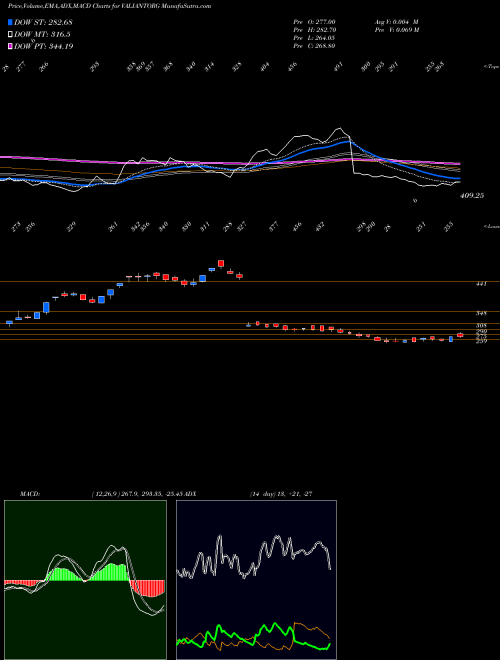Click the 308 horizontal level label

(481, 325)
